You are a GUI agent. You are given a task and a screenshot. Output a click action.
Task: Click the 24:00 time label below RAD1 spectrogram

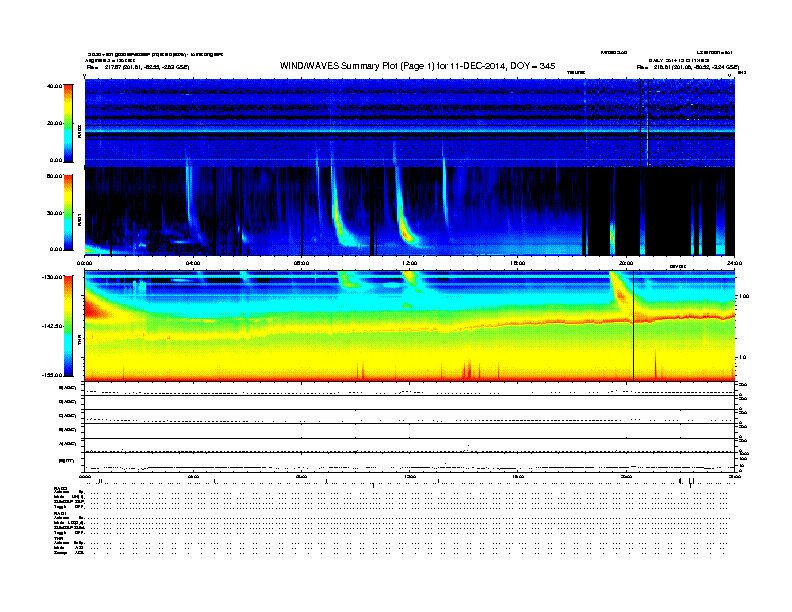tap(734, 263)
